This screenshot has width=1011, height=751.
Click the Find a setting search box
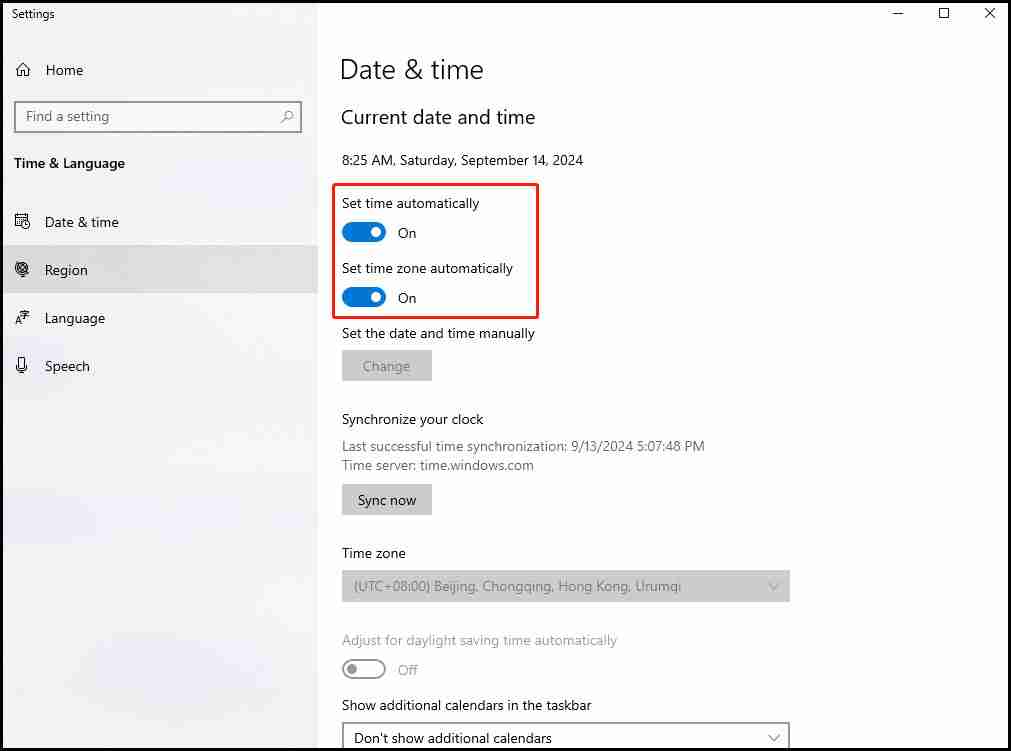[158, 117]
